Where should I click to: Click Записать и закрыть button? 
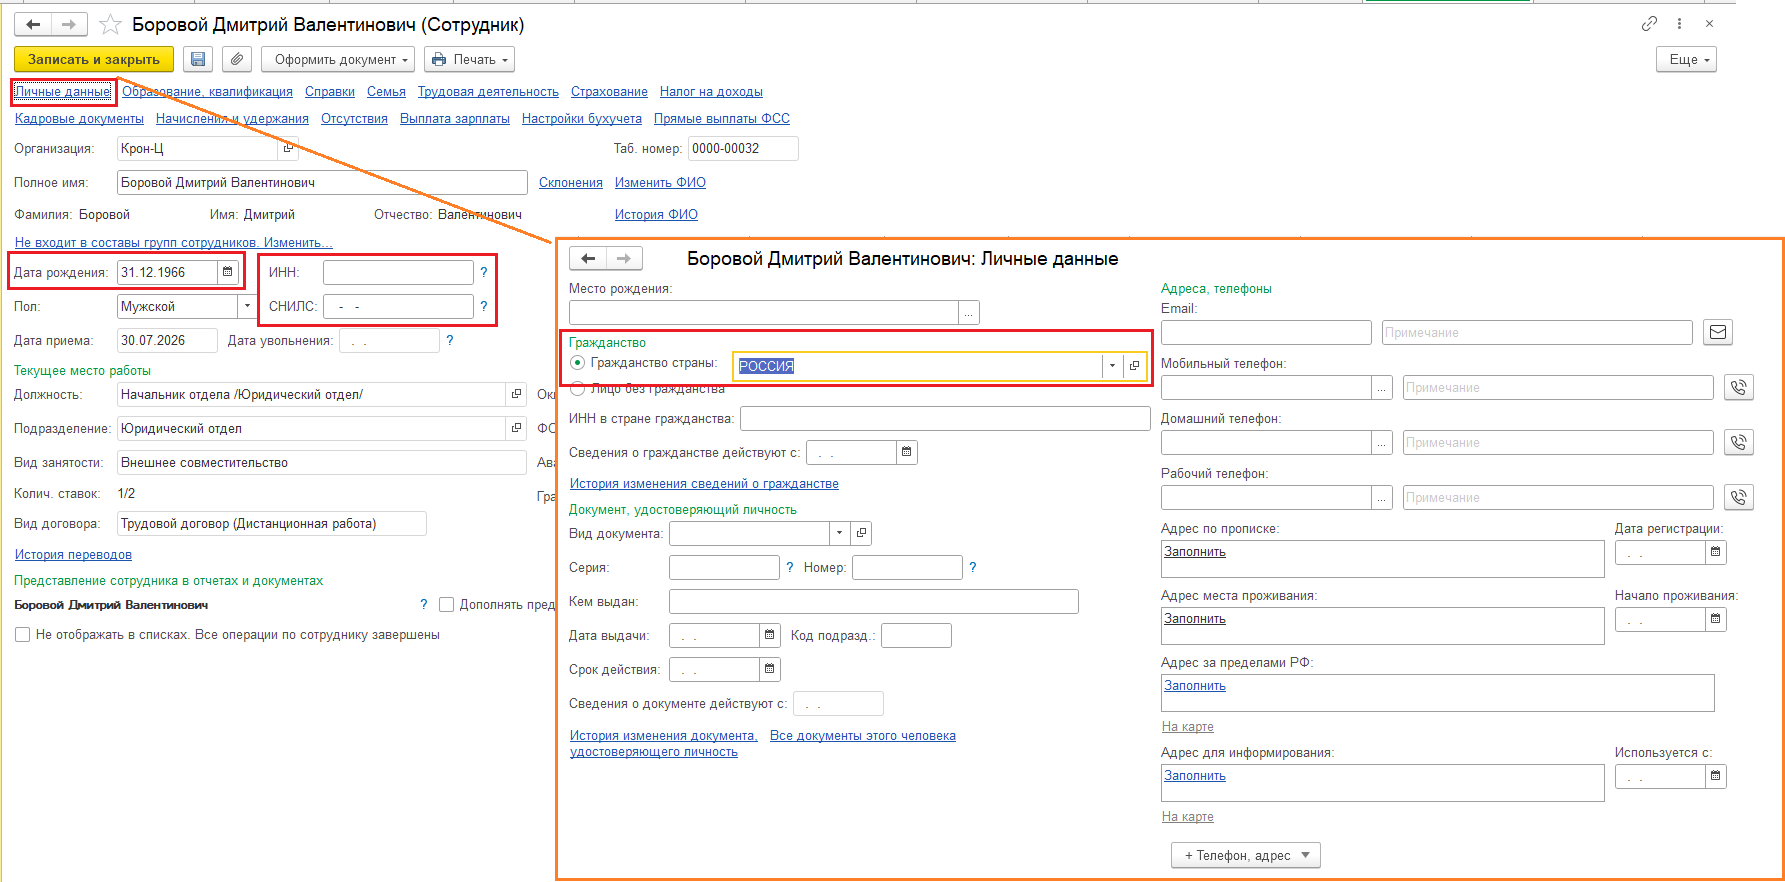(x=94, y=60)
